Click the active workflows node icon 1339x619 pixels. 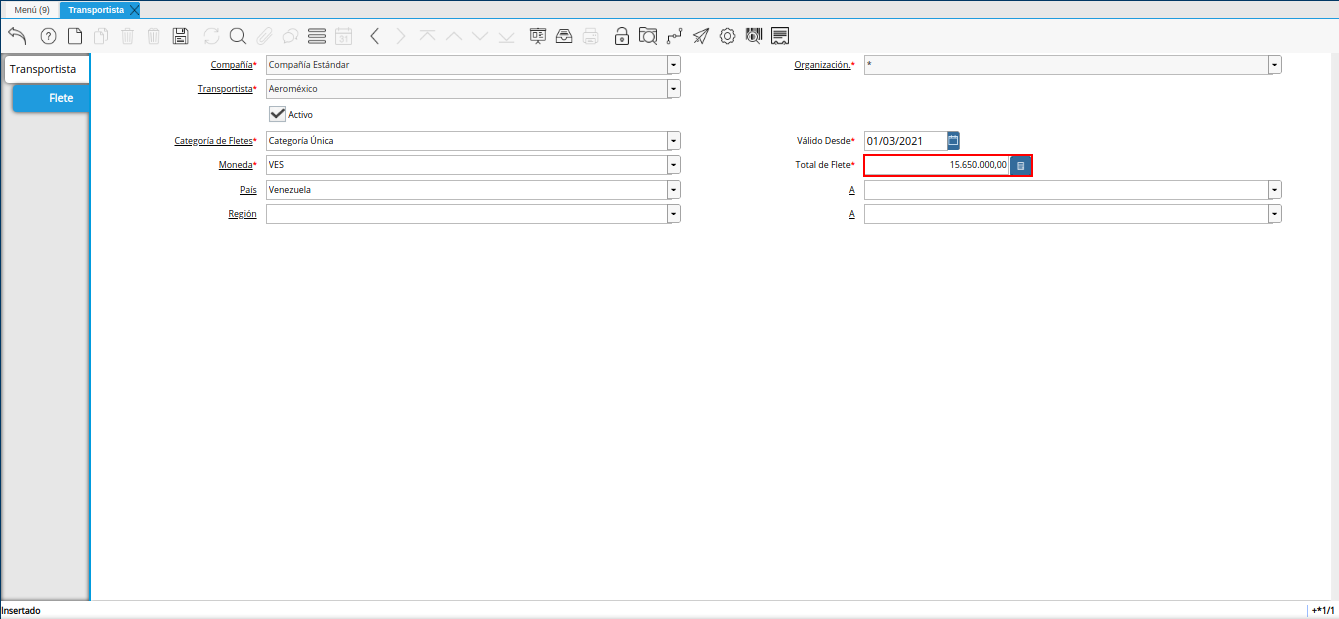click(675, 36)
